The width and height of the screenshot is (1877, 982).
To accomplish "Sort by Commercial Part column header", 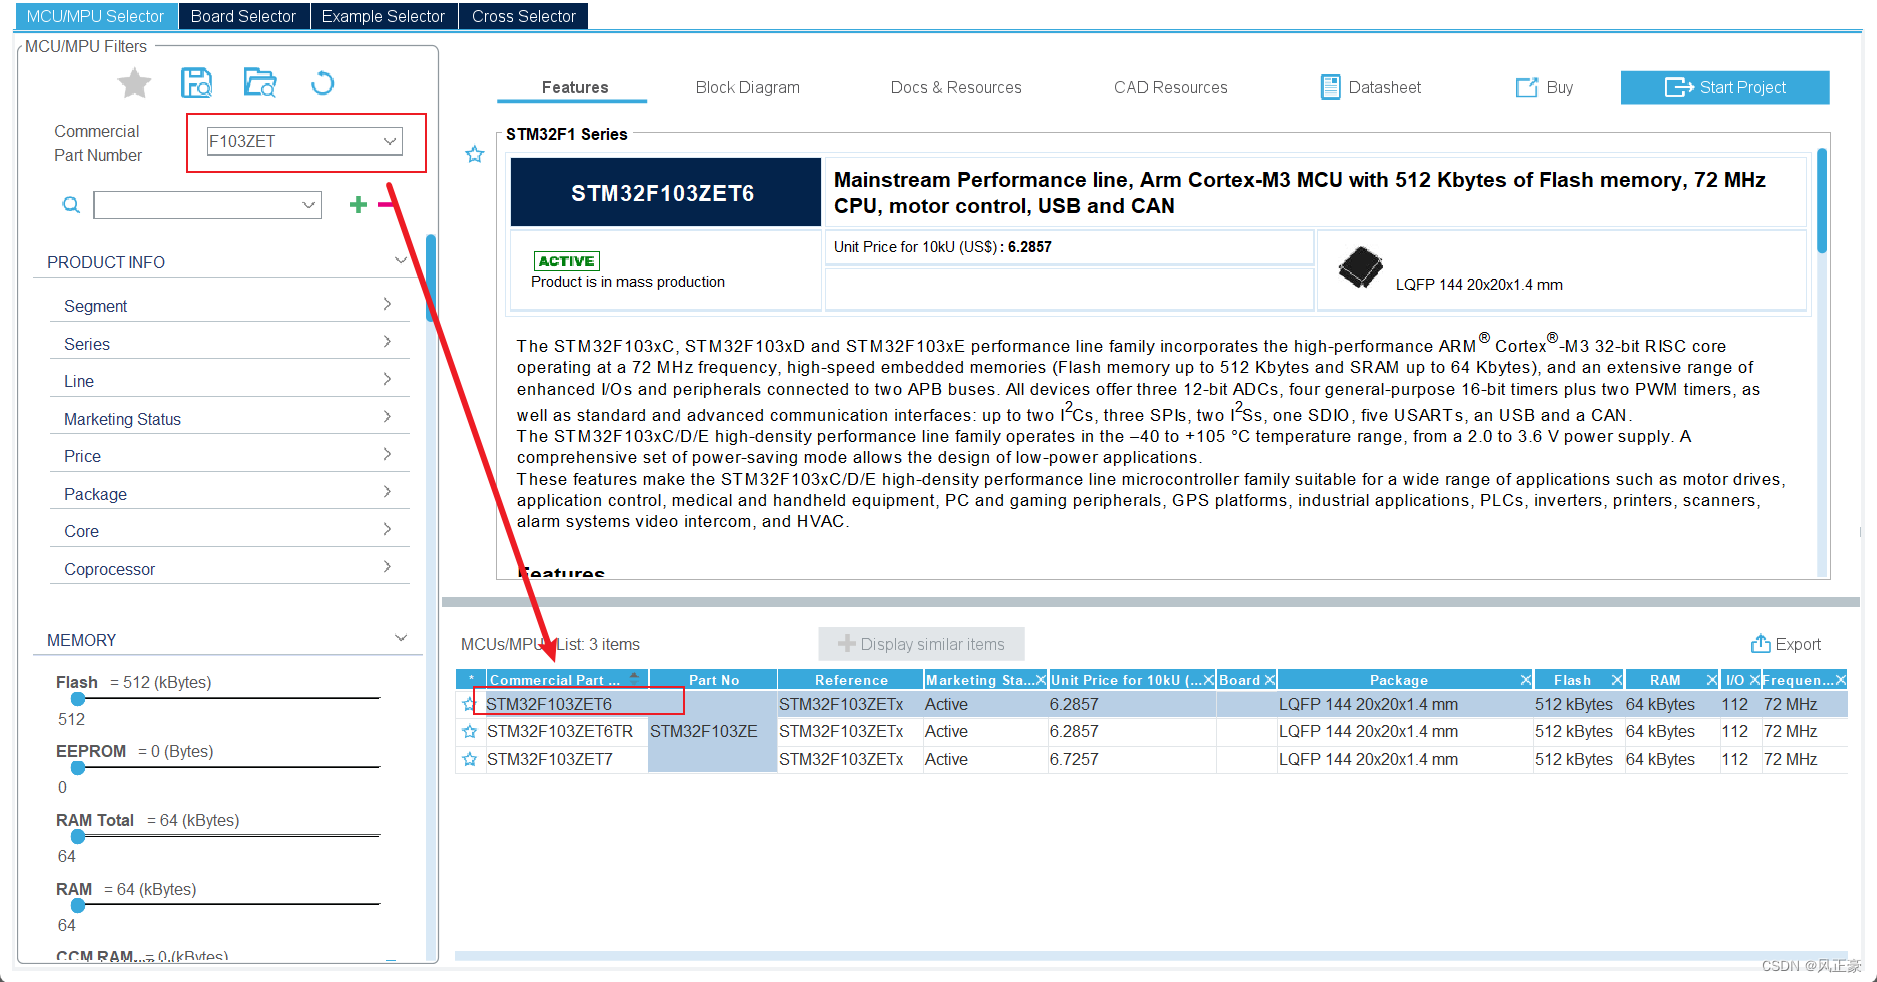I will pyautogui.click(x=566, y=680).
